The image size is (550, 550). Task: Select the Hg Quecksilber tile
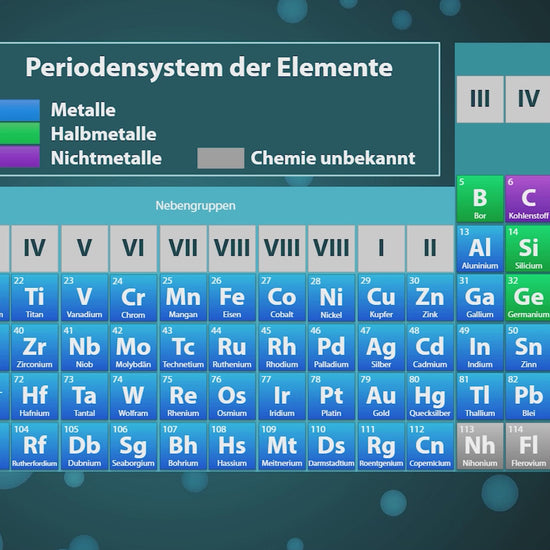tap(430, 396)
